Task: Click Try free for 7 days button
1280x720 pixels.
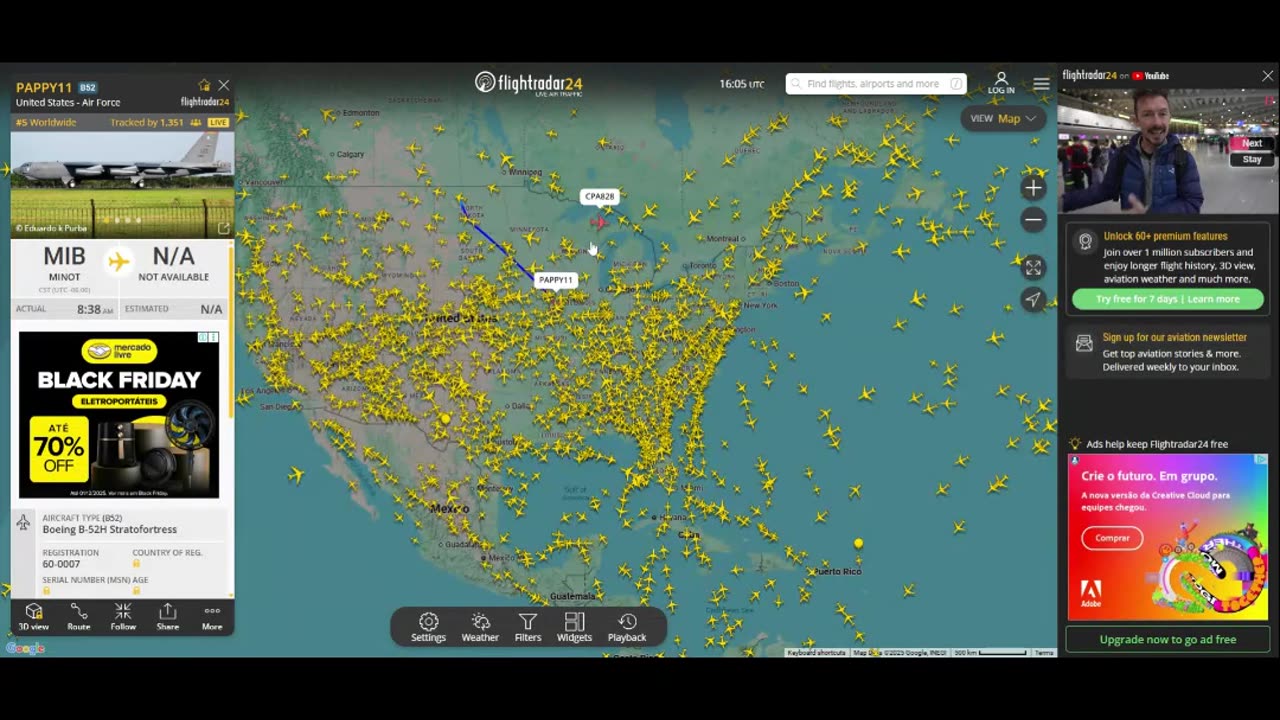Action: click(x=1167, y=299)
